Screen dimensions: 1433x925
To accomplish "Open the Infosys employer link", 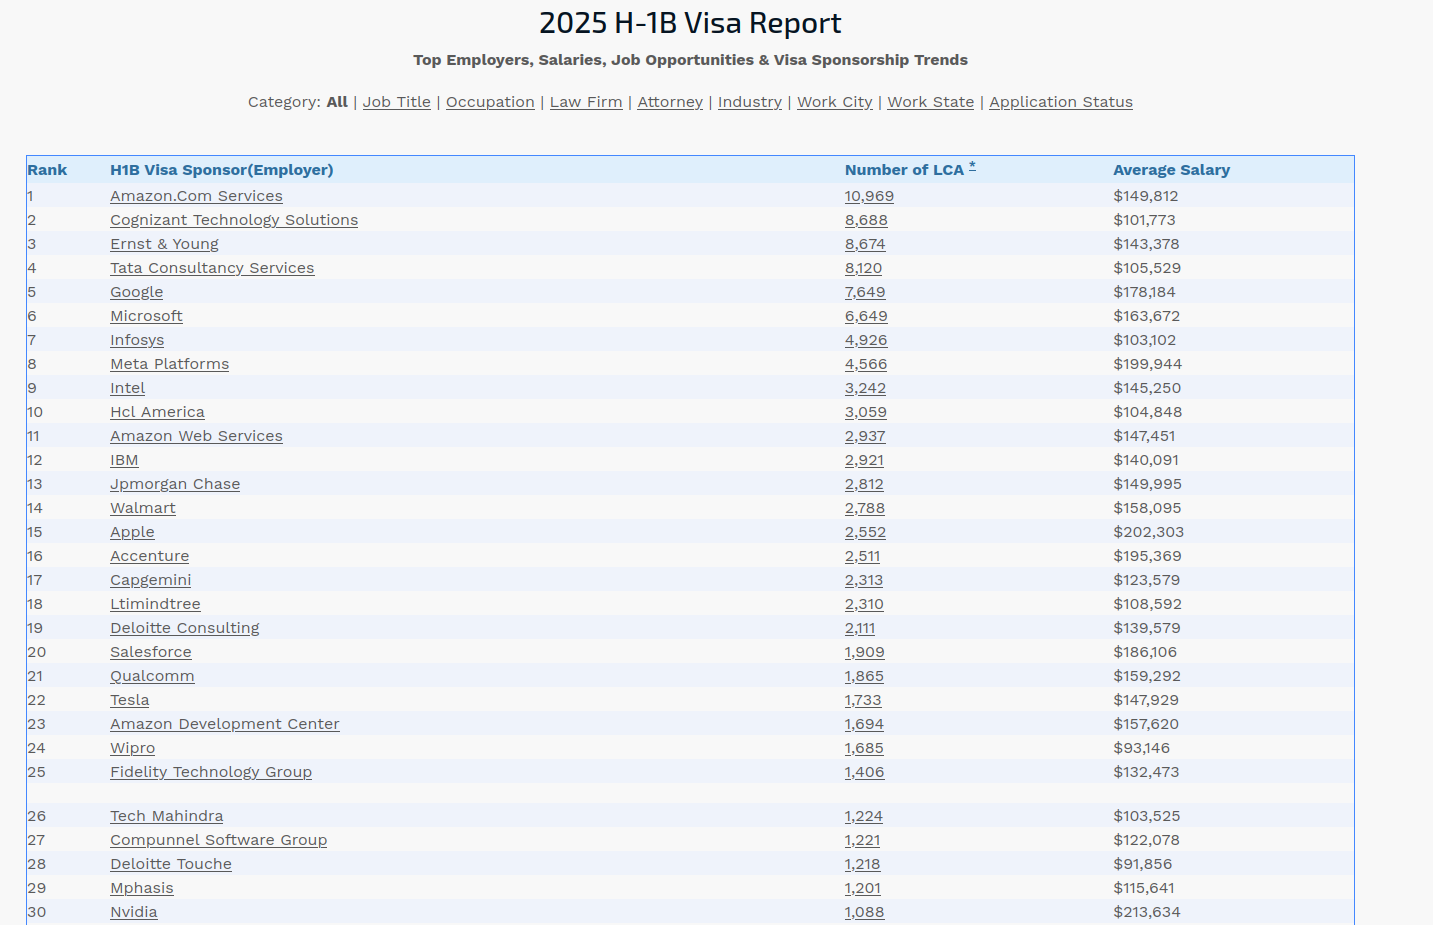I will pos(137,340).
